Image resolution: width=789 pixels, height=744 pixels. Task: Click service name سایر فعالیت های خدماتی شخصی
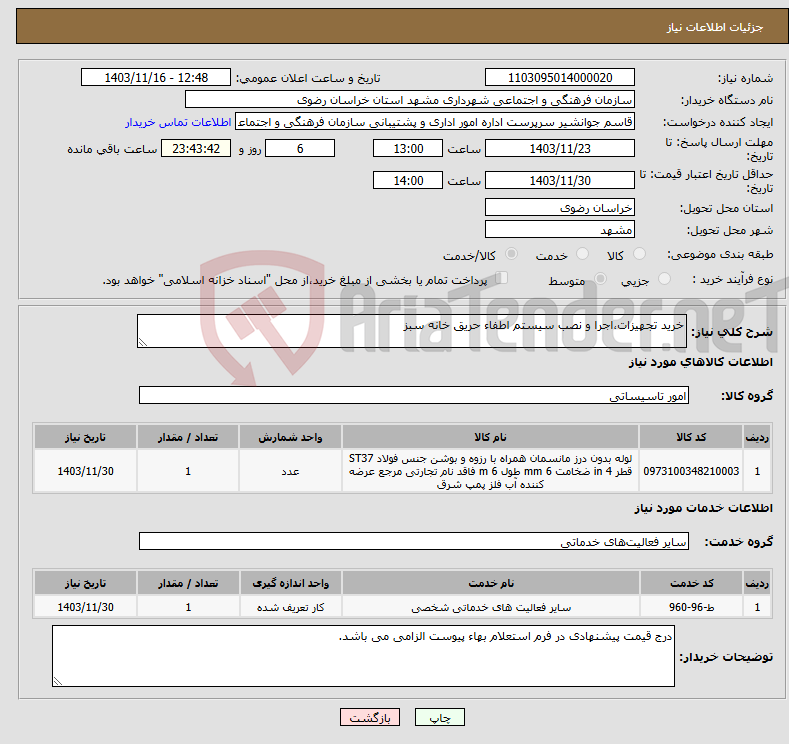coord(491,607)
